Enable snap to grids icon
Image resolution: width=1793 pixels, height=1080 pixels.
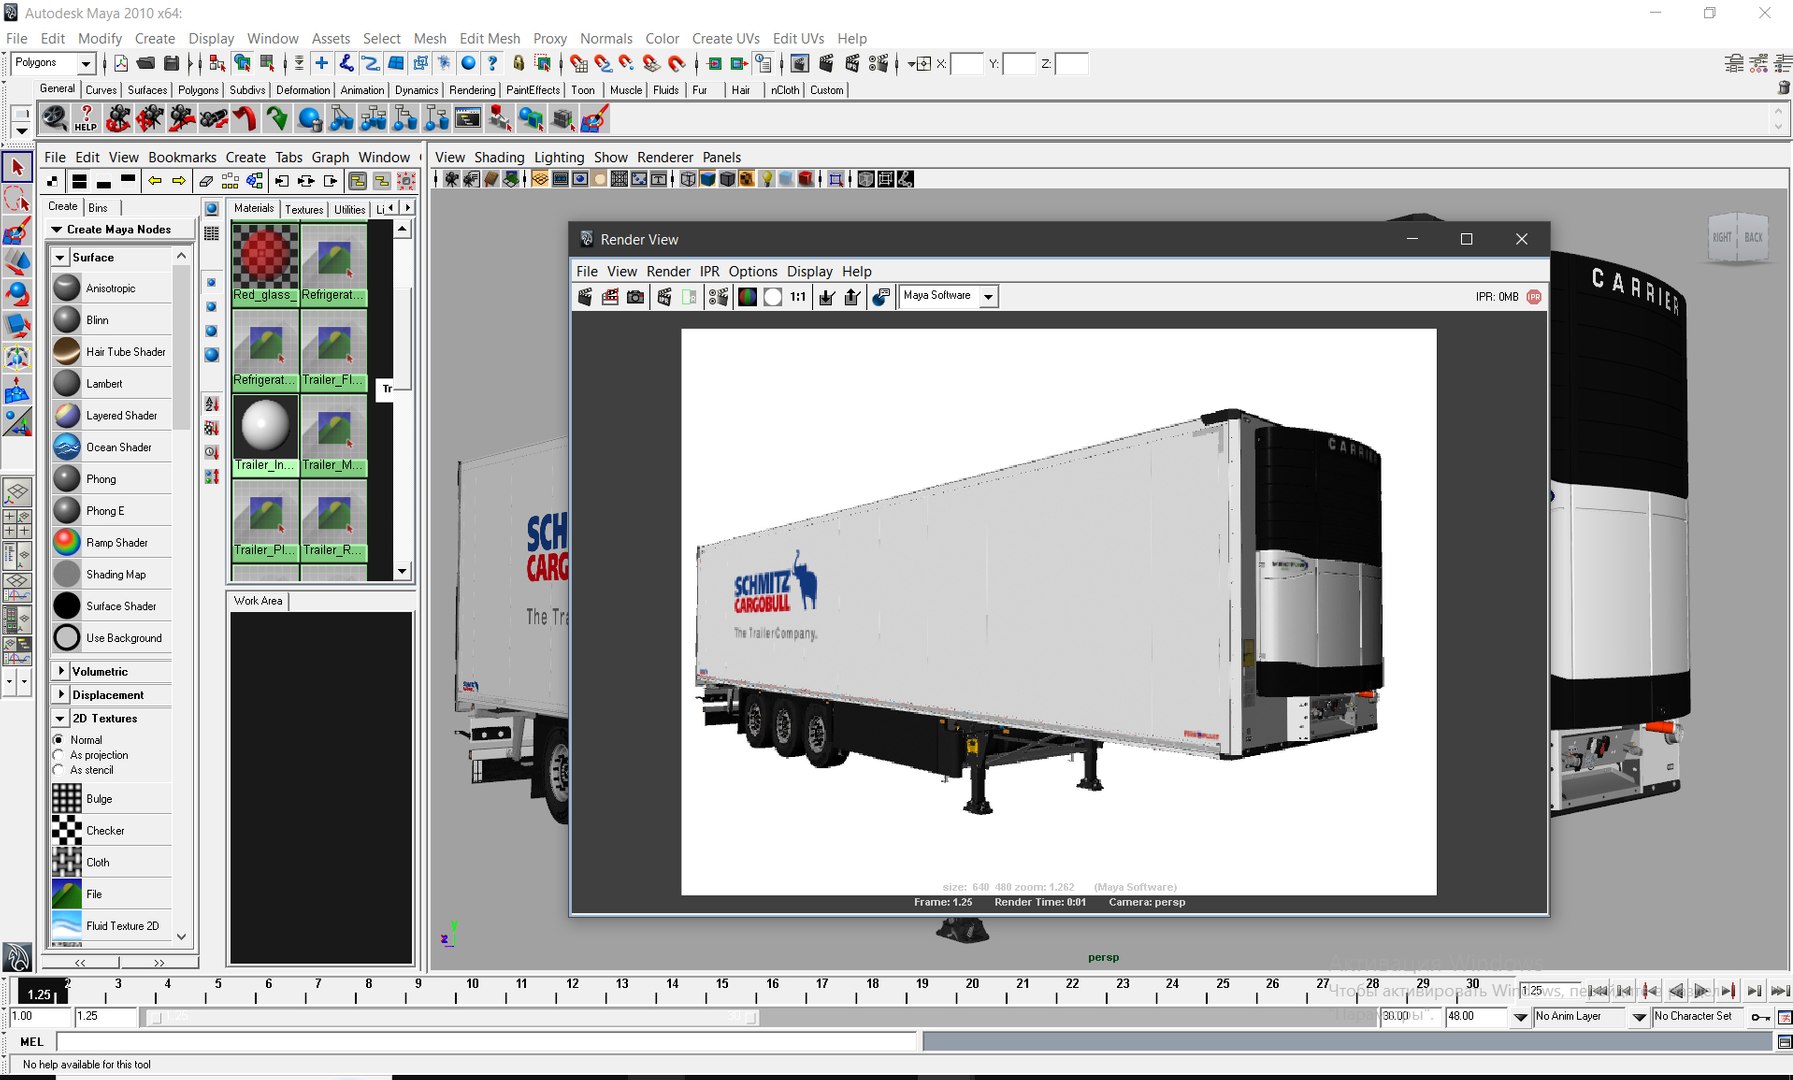tap(578, 63)
